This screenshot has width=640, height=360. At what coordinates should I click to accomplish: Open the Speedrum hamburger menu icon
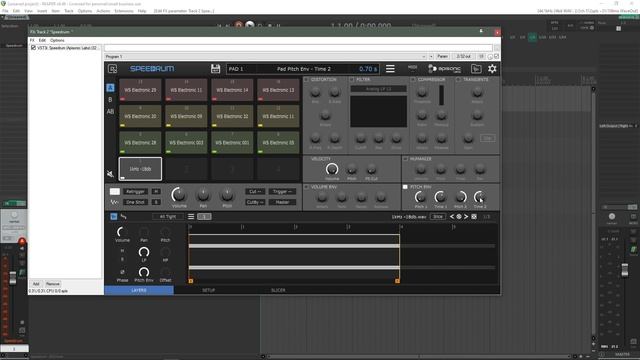point(390,69)
